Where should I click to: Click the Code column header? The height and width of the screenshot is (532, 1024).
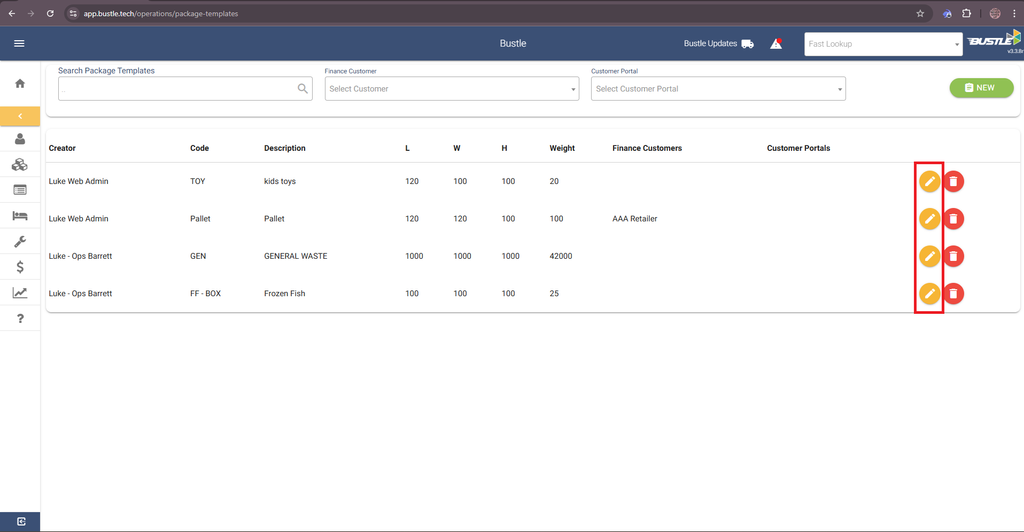click(x=199, y=148)
